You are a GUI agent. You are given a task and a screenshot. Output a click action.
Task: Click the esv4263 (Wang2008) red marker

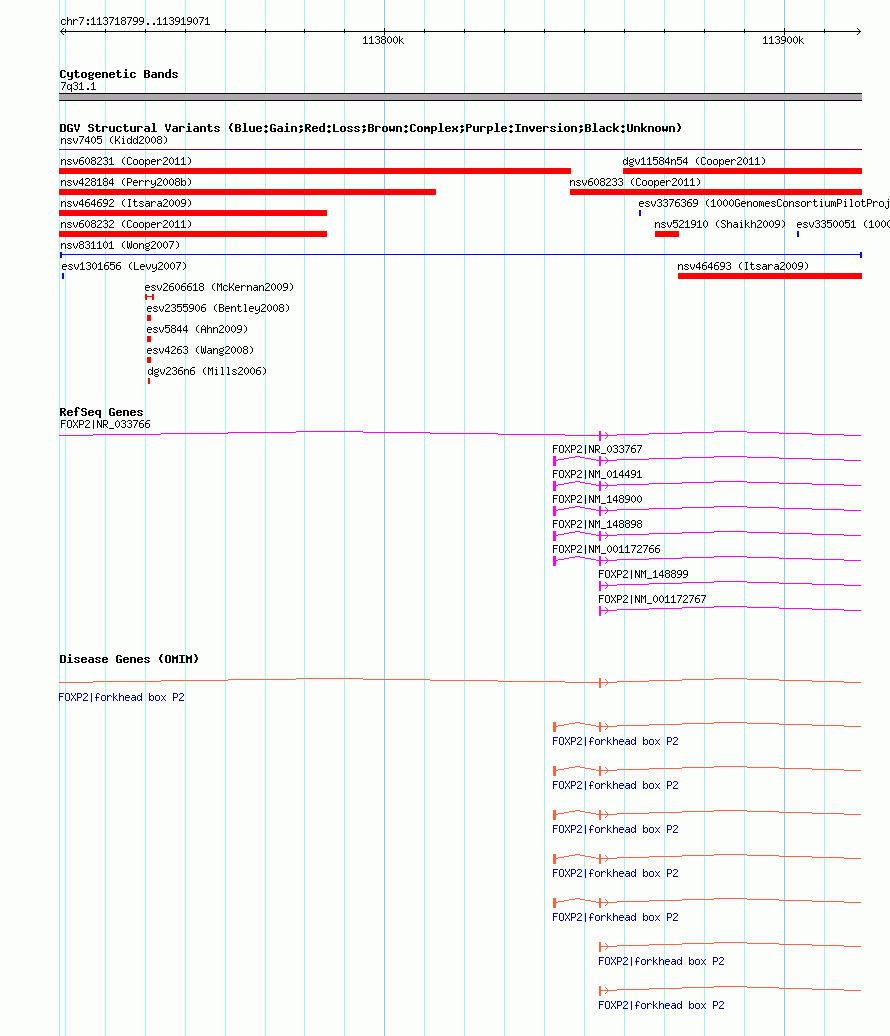pyautogui.click(x=149, y=361)
